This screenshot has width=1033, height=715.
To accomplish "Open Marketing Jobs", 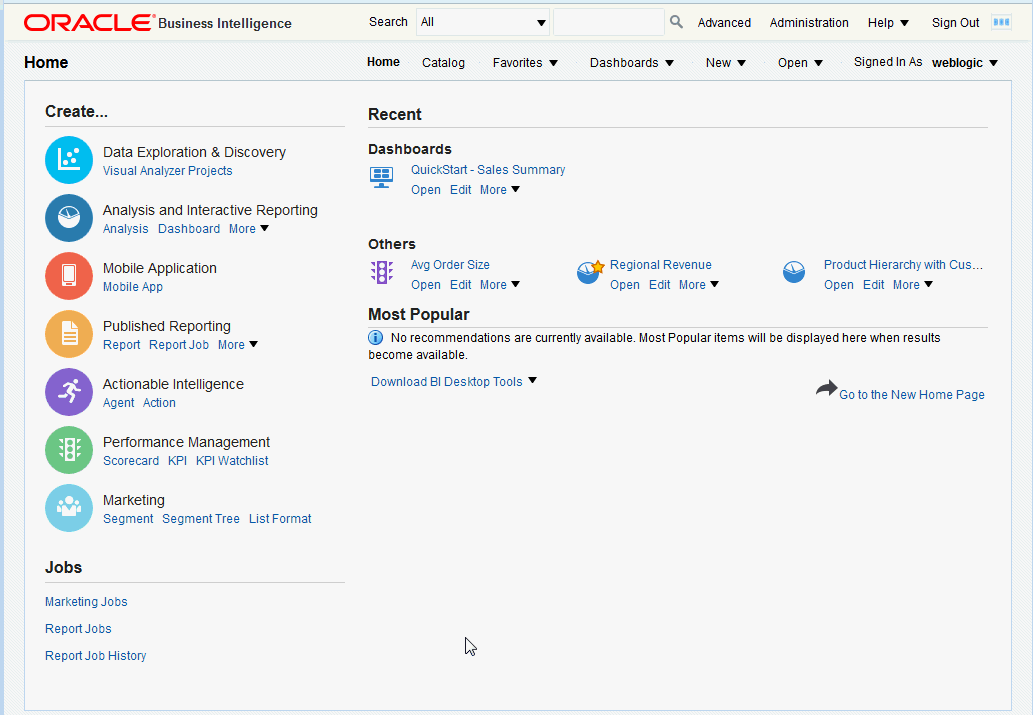I will pos(86,602).
